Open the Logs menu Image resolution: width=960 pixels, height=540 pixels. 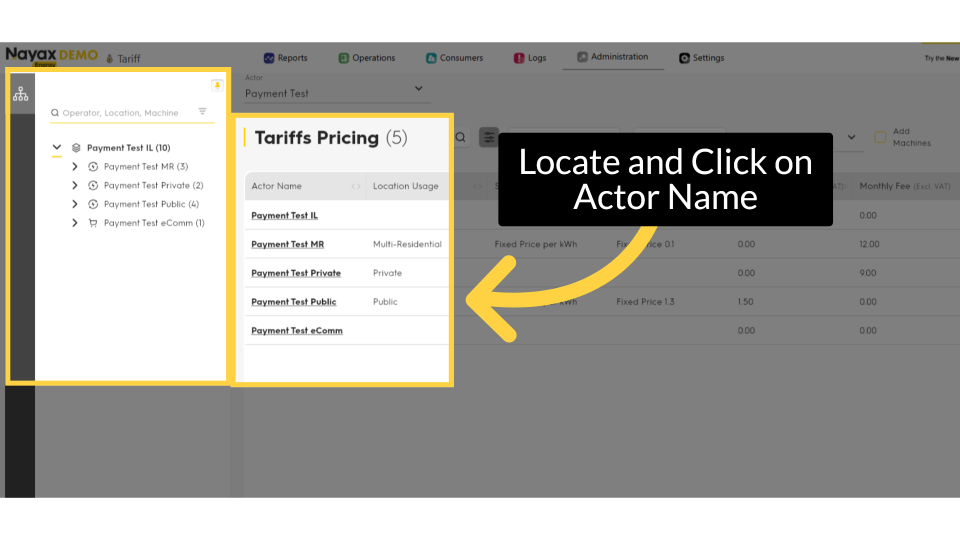tap(530, 58)
